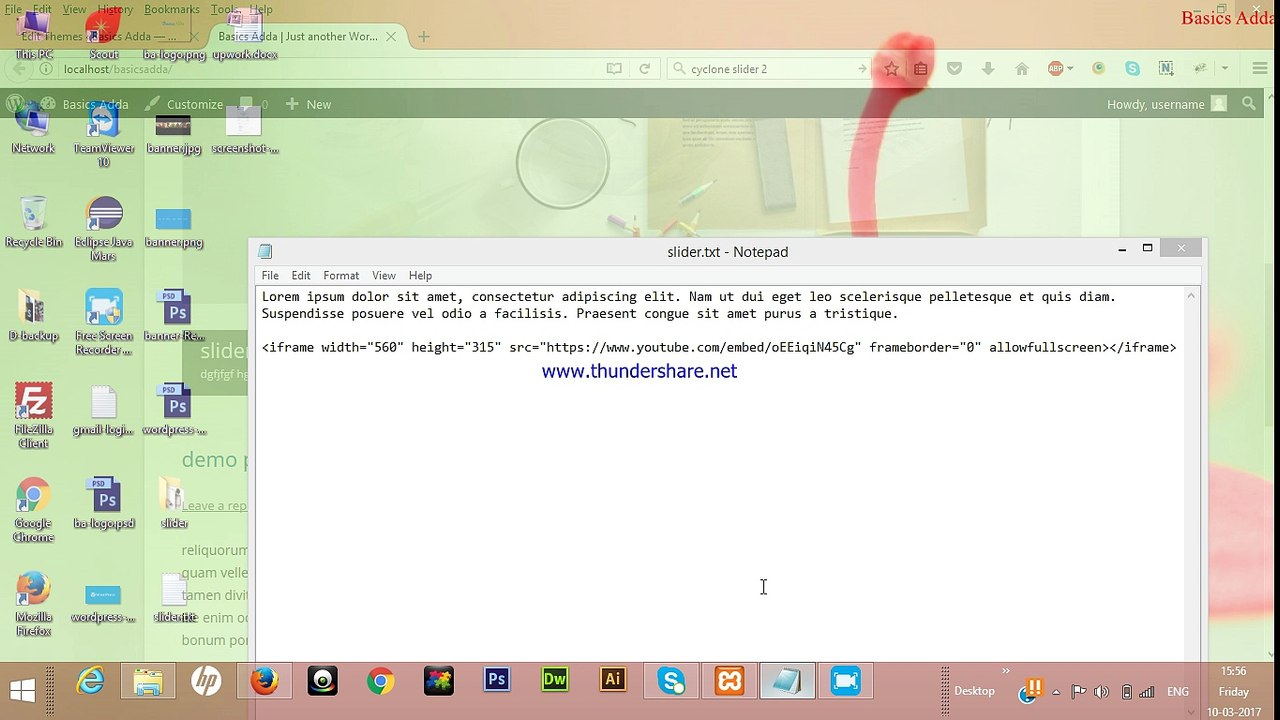This screenshot has width=1280, height=720.
Task: Launch Dreamweaver from the taskbar
Action: [555, 682]
